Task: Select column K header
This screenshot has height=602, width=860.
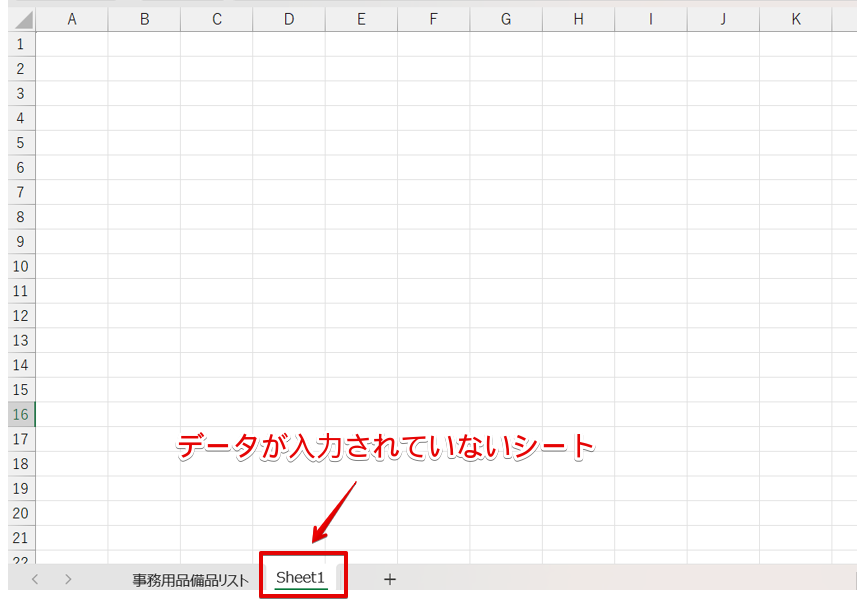Action: tap(795, 18)
